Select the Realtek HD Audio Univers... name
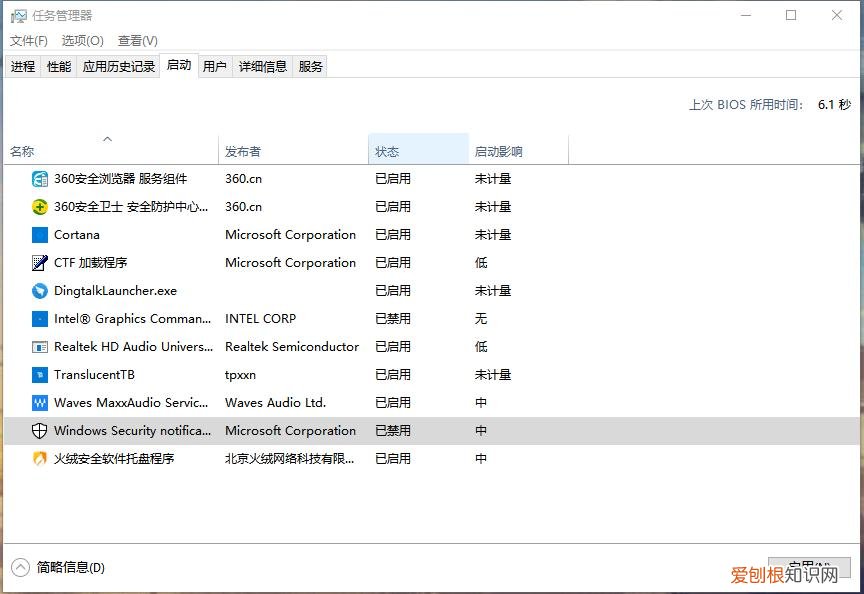The width and height of the screenshot is (864, 594). point(133,347)
